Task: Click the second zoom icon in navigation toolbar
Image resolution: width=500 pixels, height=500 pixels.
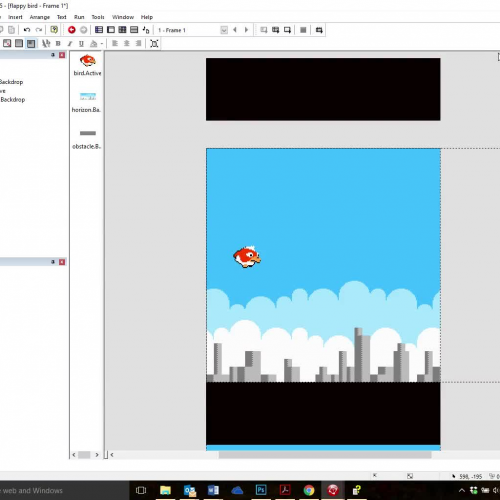Action: 275,30
